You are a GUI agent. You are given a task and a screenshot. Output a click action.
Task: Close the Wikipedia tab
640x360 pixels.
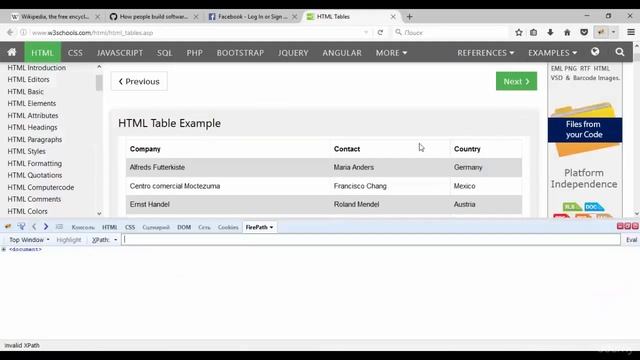(x=97, y=17)
